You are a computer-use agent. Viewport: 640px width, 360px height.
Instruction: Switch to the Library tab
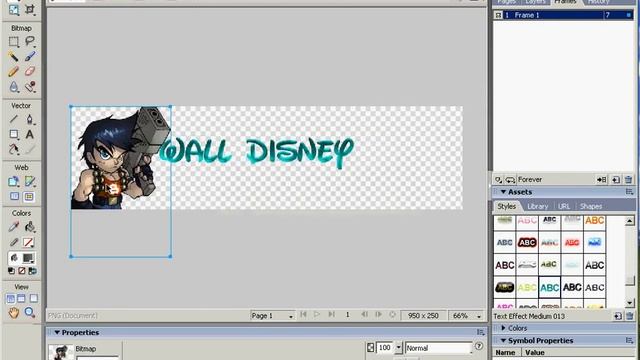point(538,207)
